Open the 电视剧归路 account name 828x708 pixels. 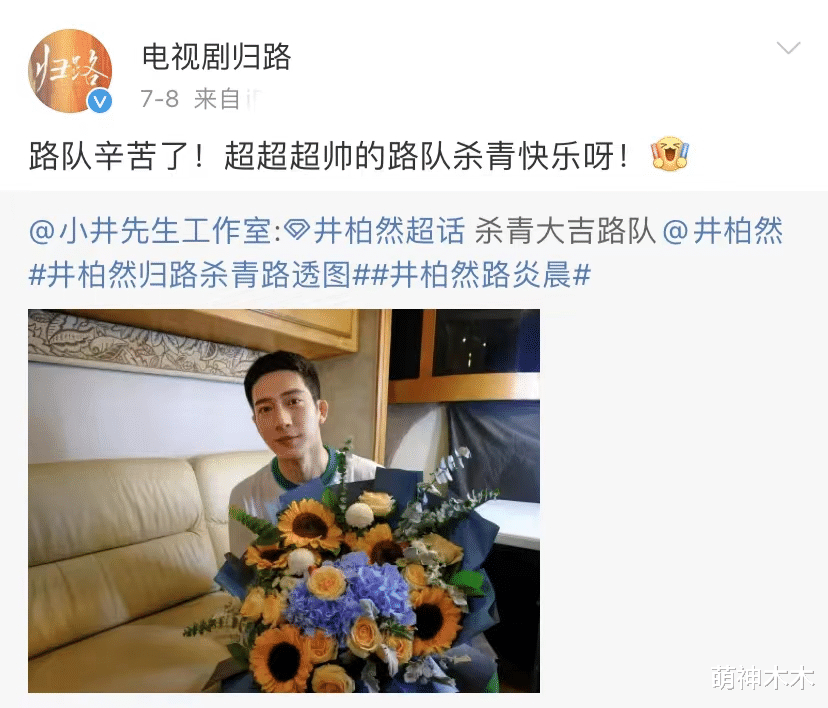(x=217, y=56)
